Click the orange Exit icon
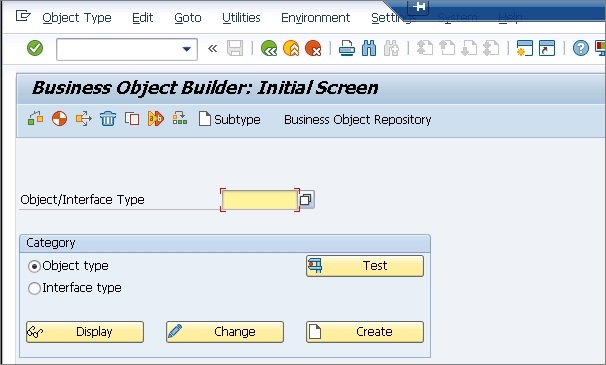606x365 pixels. [x=291, y=49]
